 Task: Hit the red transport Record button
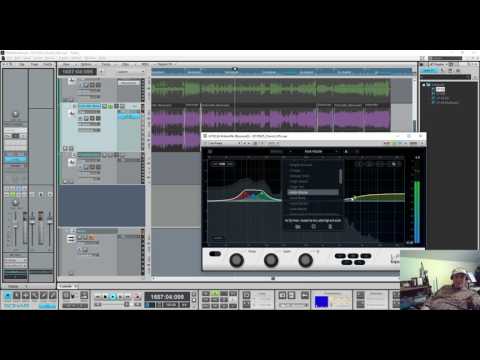point(137,296)
